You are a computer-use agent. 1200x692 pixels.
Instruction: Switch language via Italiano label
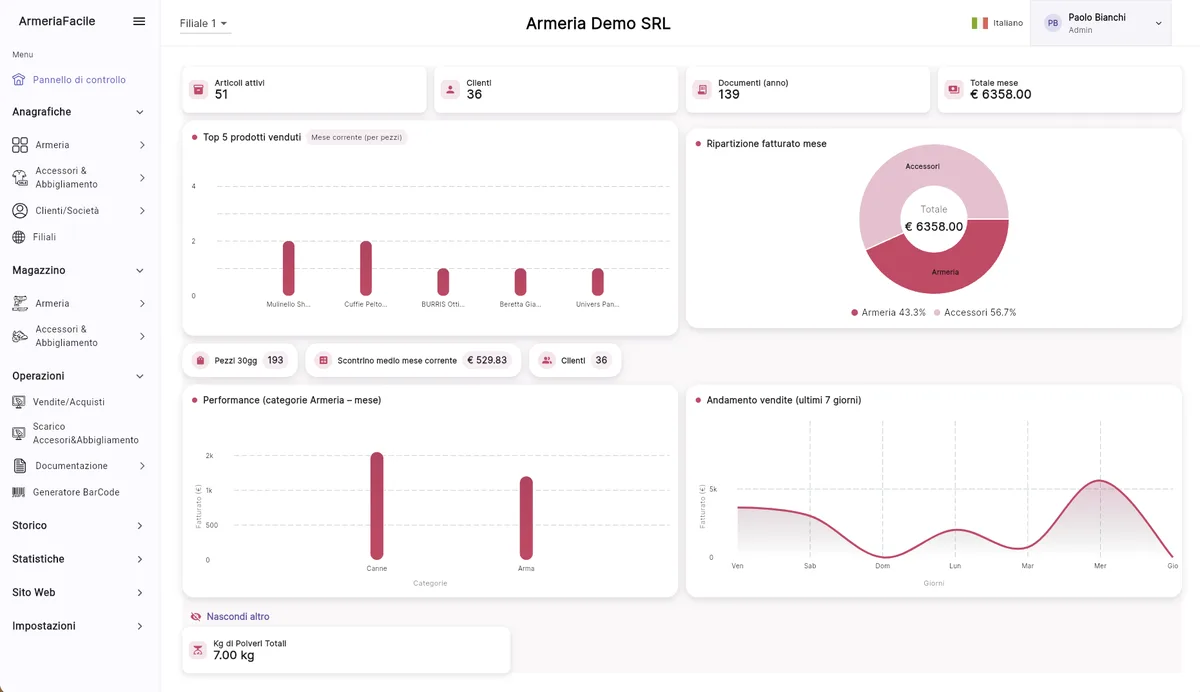pyautogui.click(x=1008, y=23)
